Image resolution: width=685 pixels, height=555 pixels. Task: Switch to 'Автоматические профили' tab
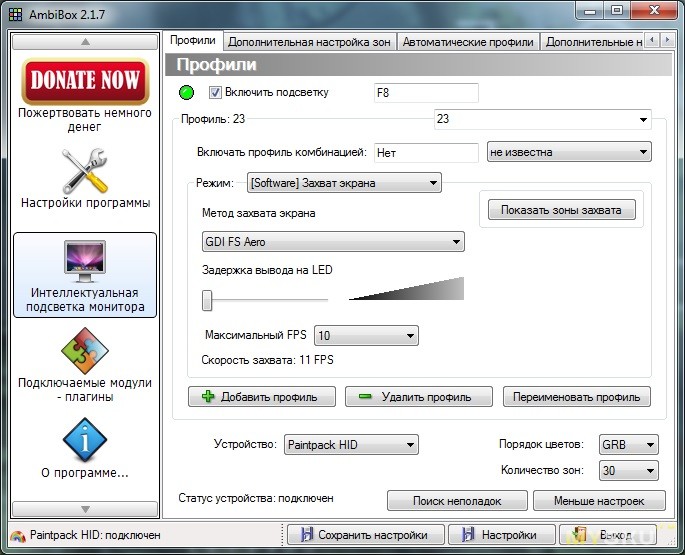[x=468, y=42]
